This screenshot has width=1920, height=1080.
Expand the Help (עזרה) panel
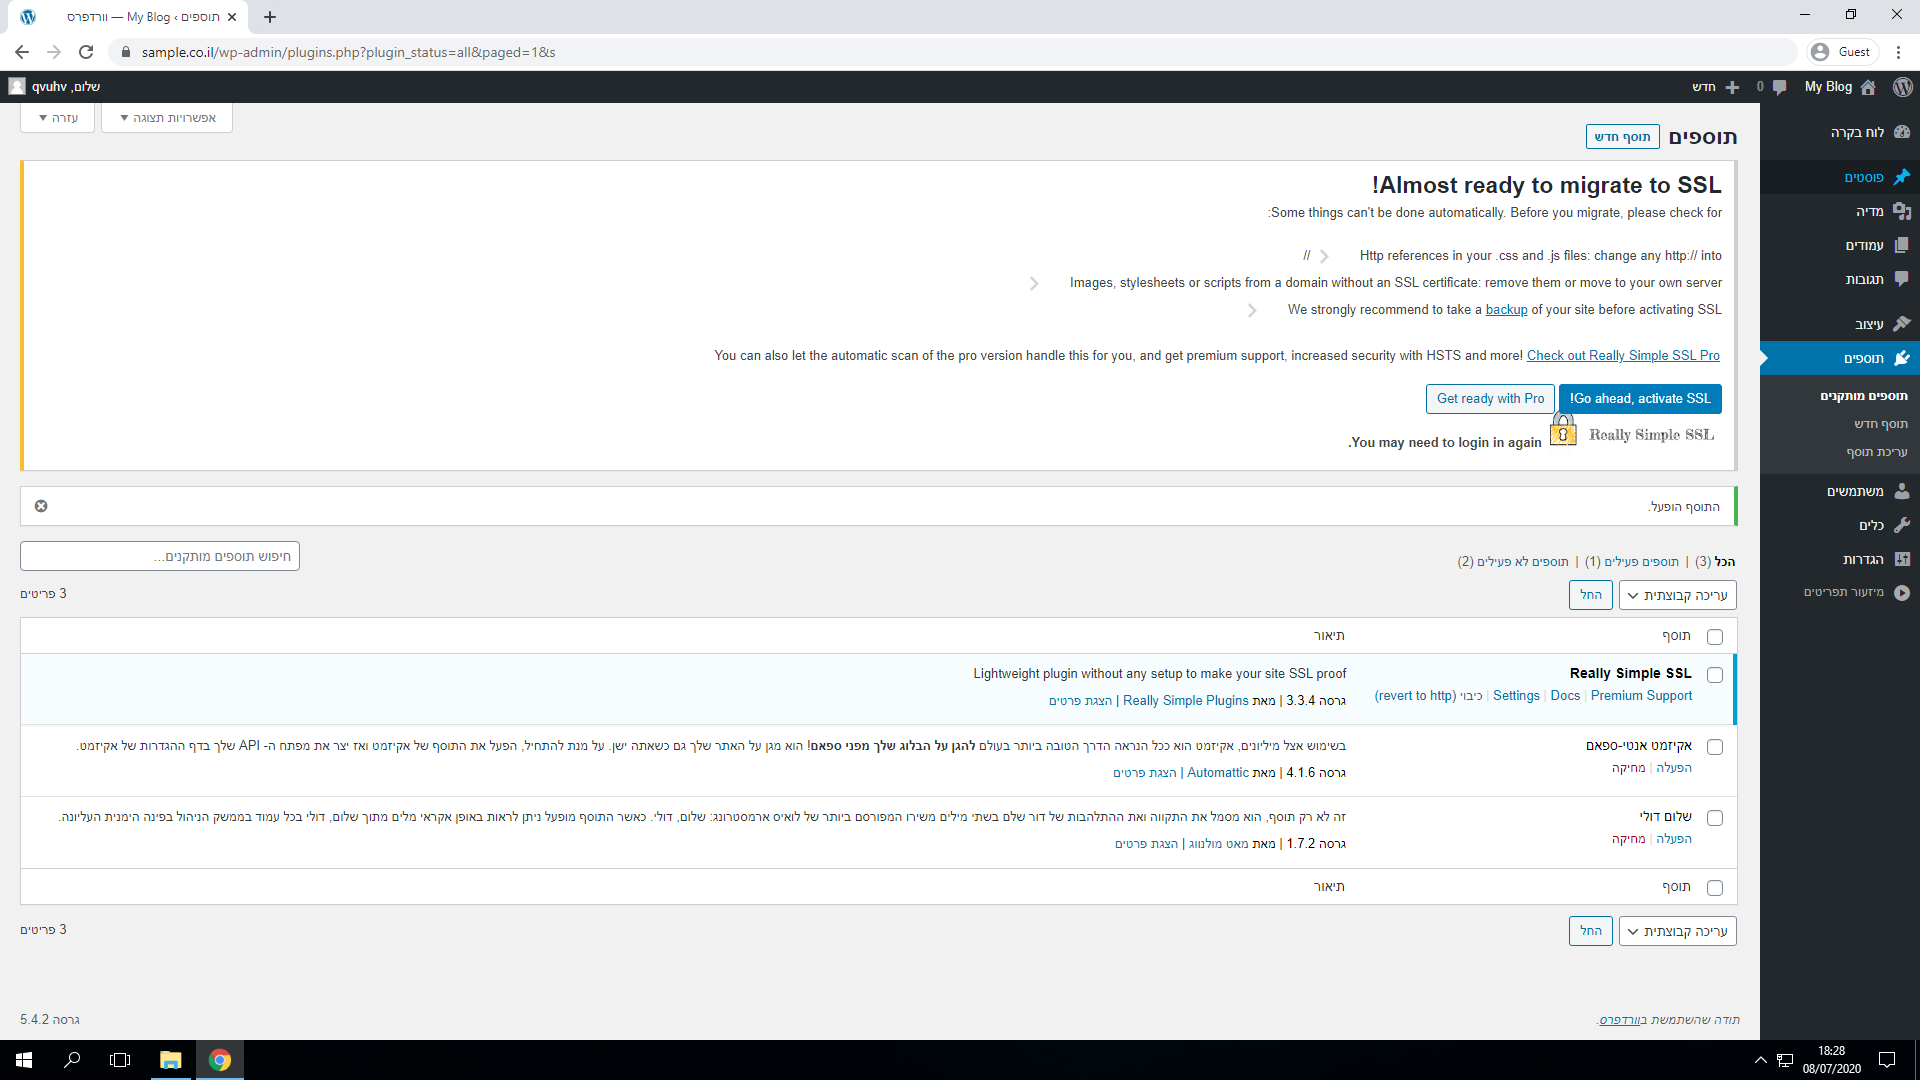point(58,118)
